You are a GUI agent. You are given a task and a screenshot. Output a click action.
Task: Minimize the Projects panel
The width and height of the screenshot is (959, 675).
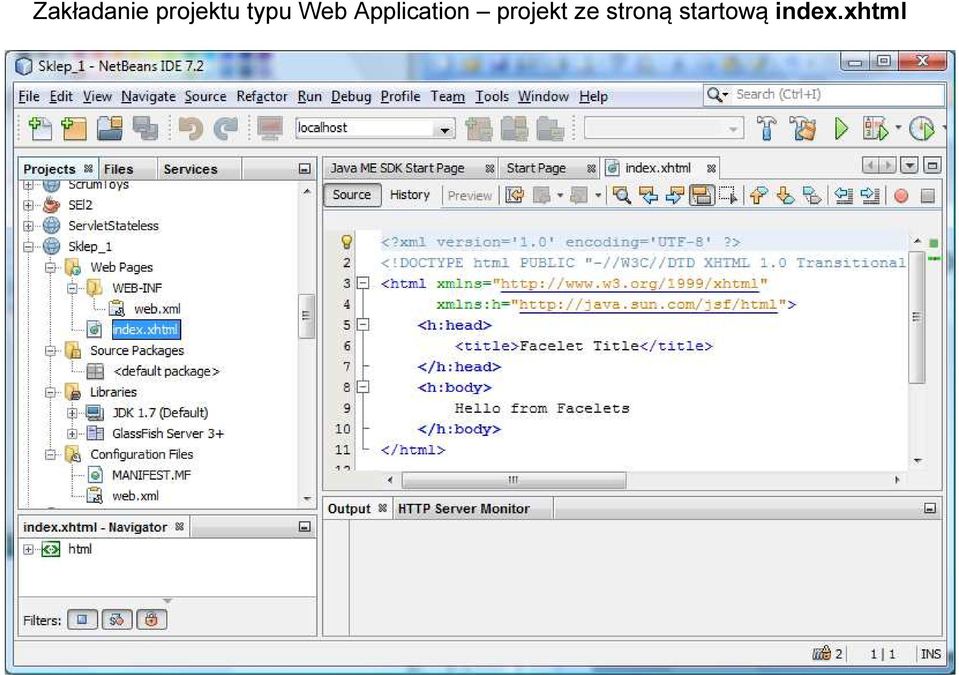tap(305, 169)
